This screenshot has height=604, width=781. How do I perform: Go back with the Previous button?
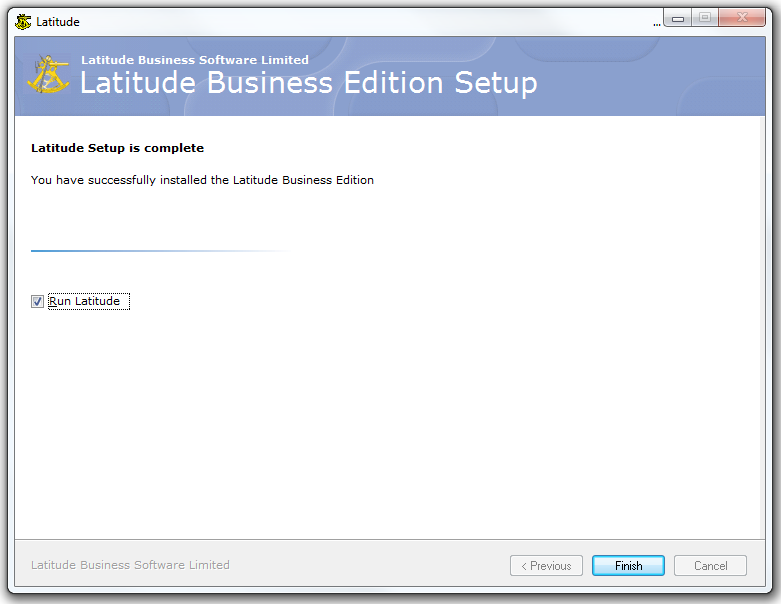point(547,566)
